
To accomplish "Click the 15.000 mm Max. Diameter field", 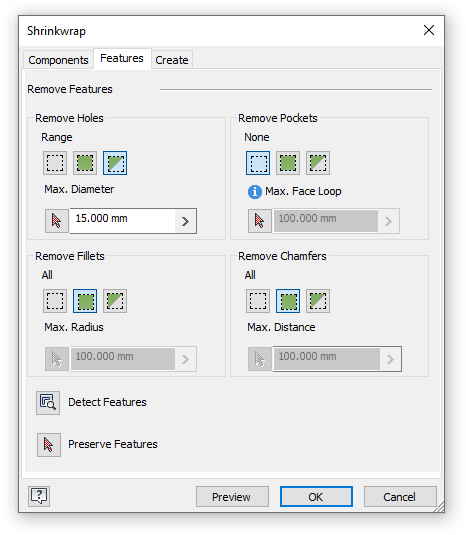I will [x=122, y=221].
